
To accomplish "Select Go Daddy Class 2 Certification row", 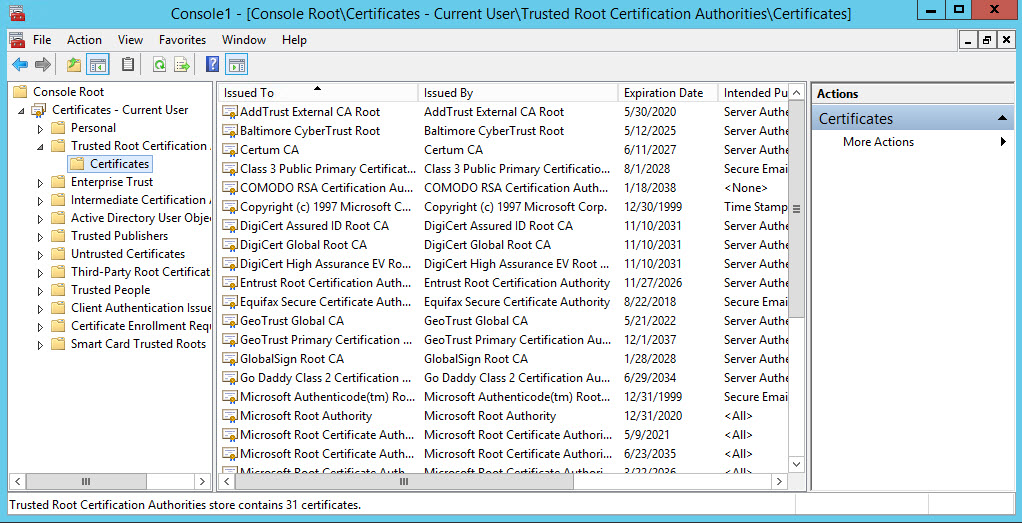I will (x=502, y=378).
